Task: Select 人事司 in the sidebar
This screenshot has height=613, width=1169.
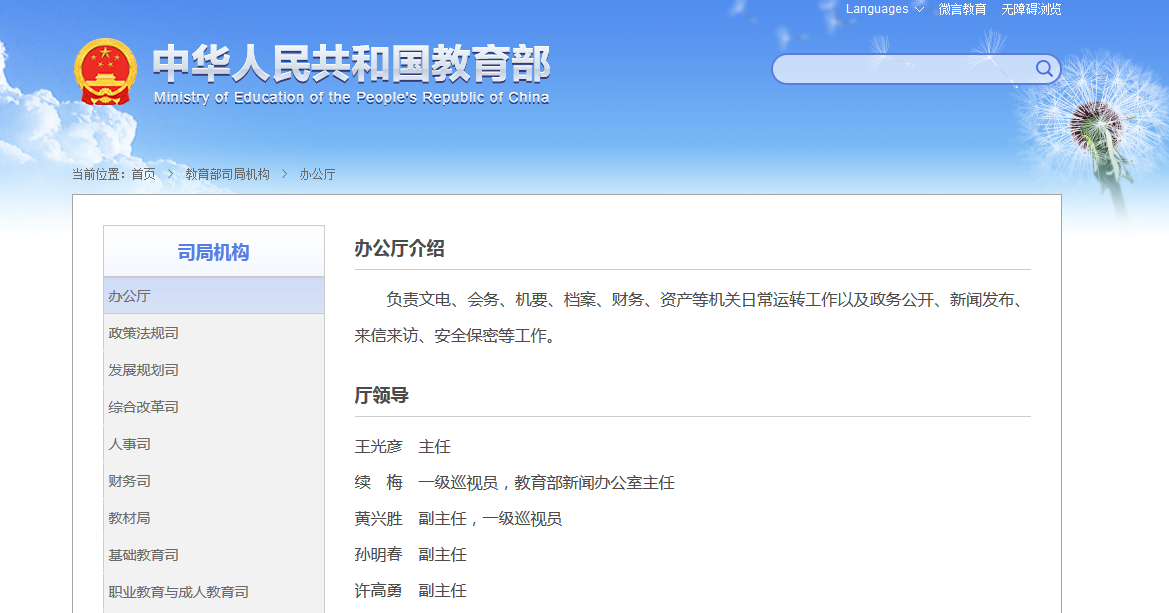Action: [x=214, y=444]
